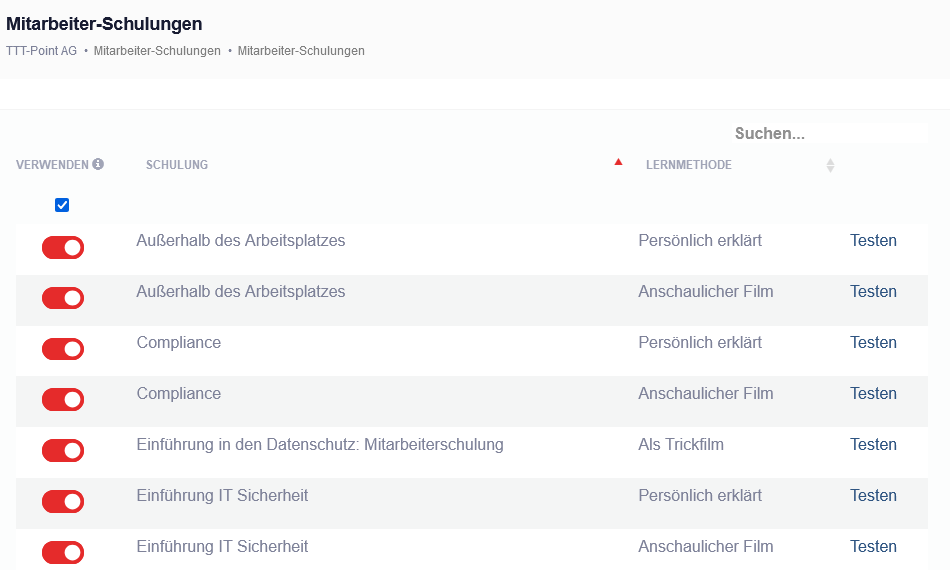This screenshot has height=570, width=950.
Task: Toggle Einführung IT Sicherheit, Persönlich erklärt switch
Action: click(x=63, y=502)
